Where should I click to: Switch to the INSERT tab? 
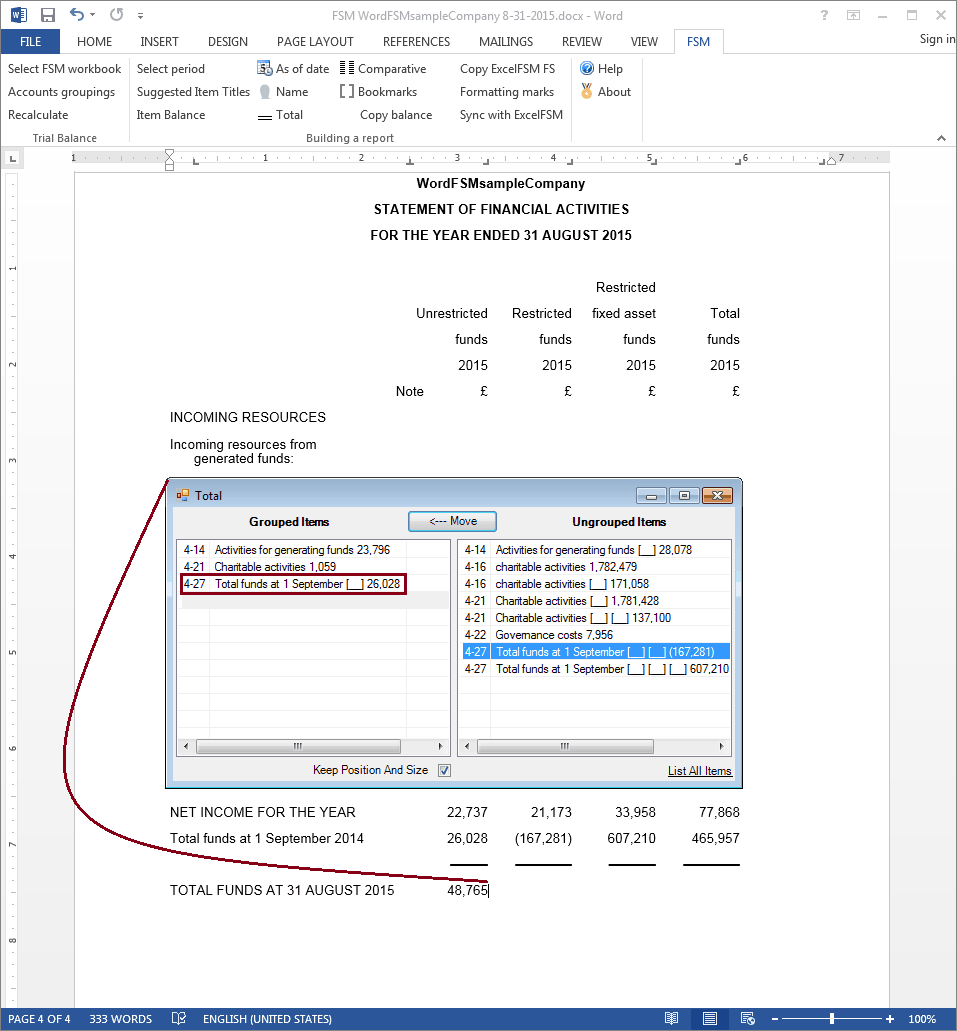pyautogui.click(x=159, y=41)
